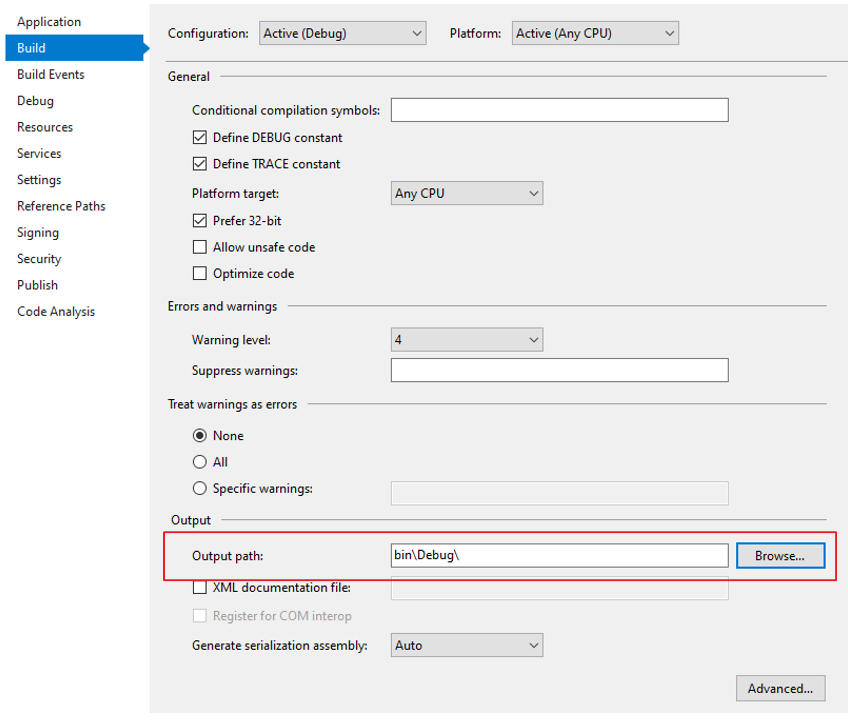This screenshot has width=848, height=721.
Task: Open the Build Events tab
Action: tap(51, 74)
